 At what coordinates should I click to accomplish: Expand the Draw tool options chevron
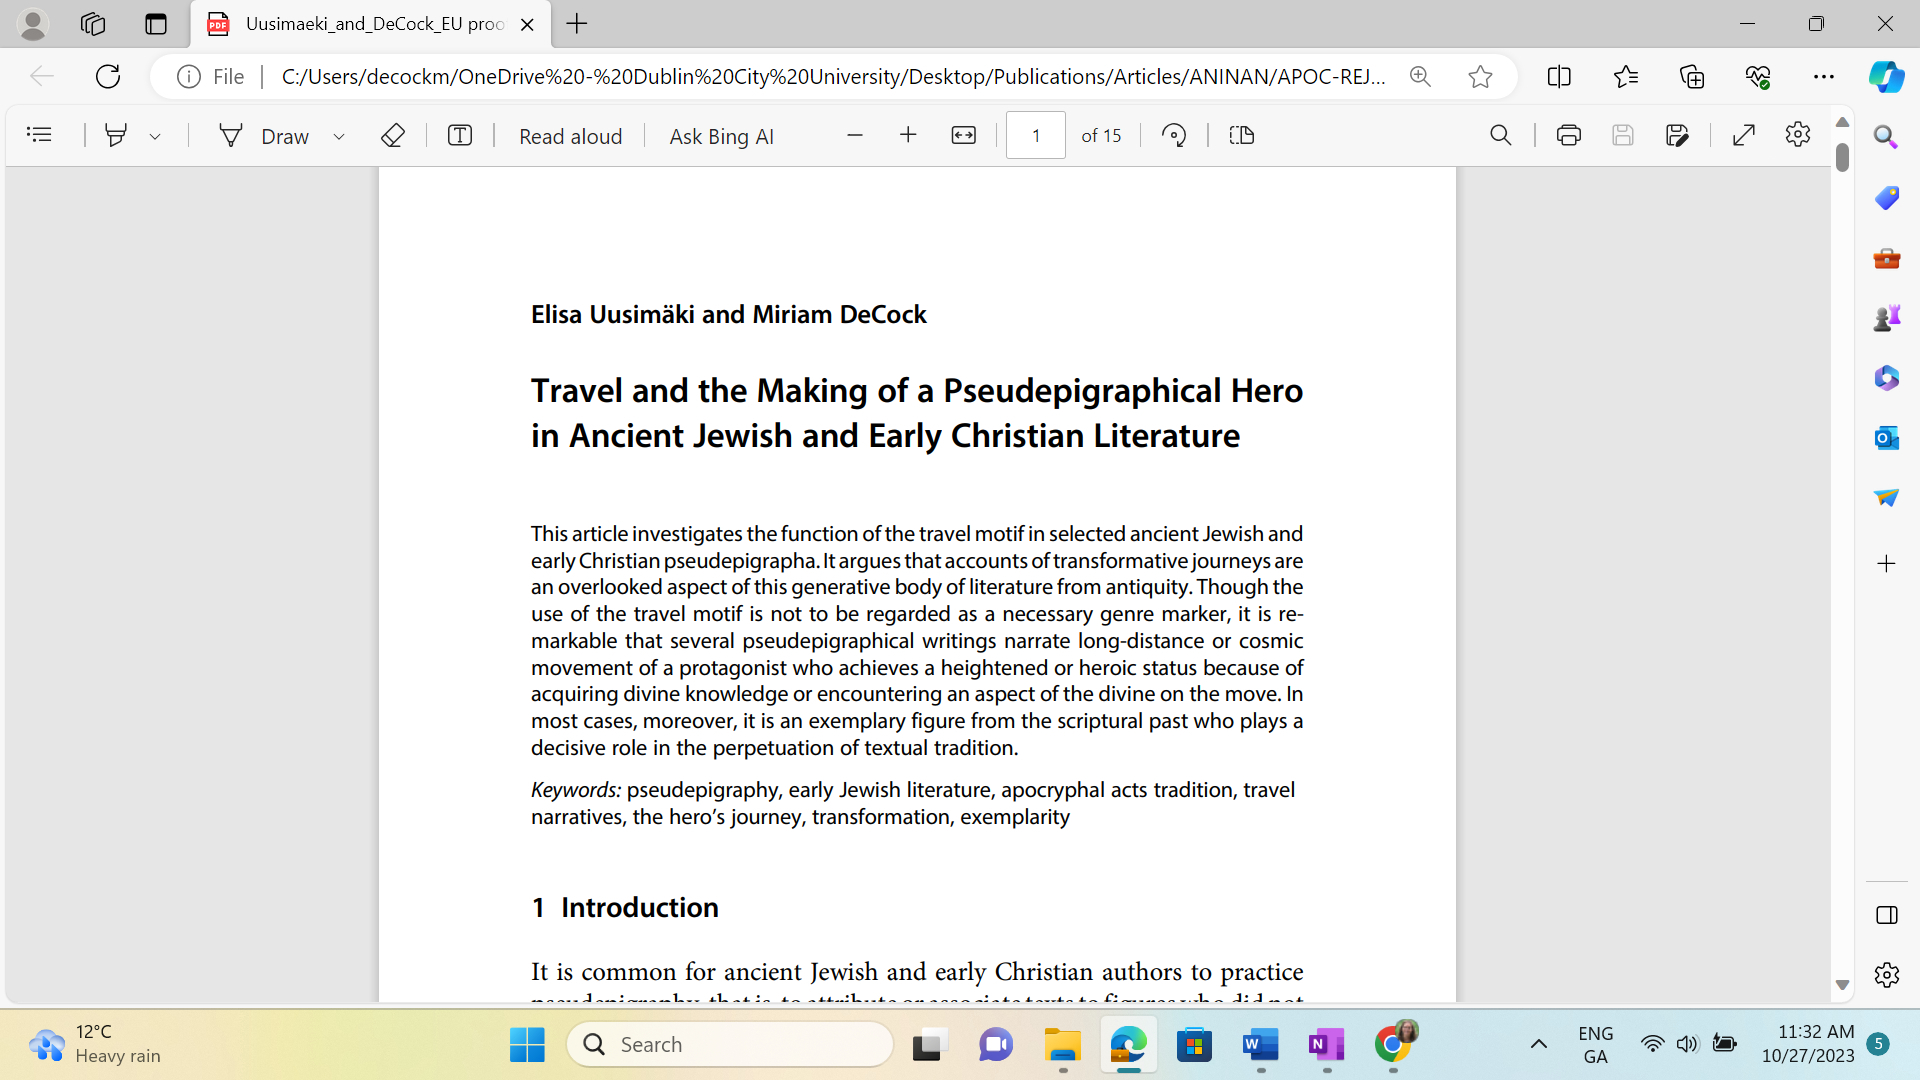click(x=339, y=136)
